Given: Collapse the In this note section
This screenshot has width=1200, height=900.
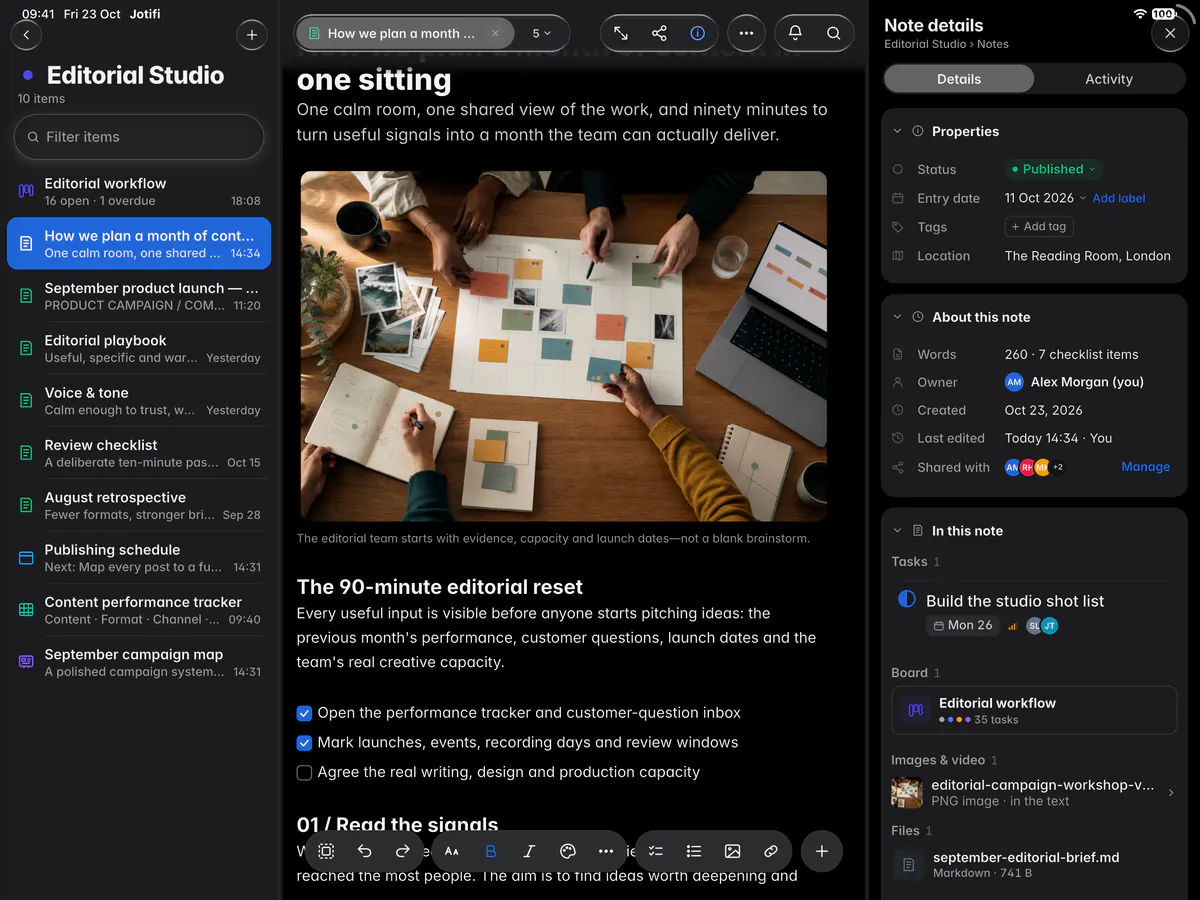Looking at the screenshot, I should pos(897,531).
